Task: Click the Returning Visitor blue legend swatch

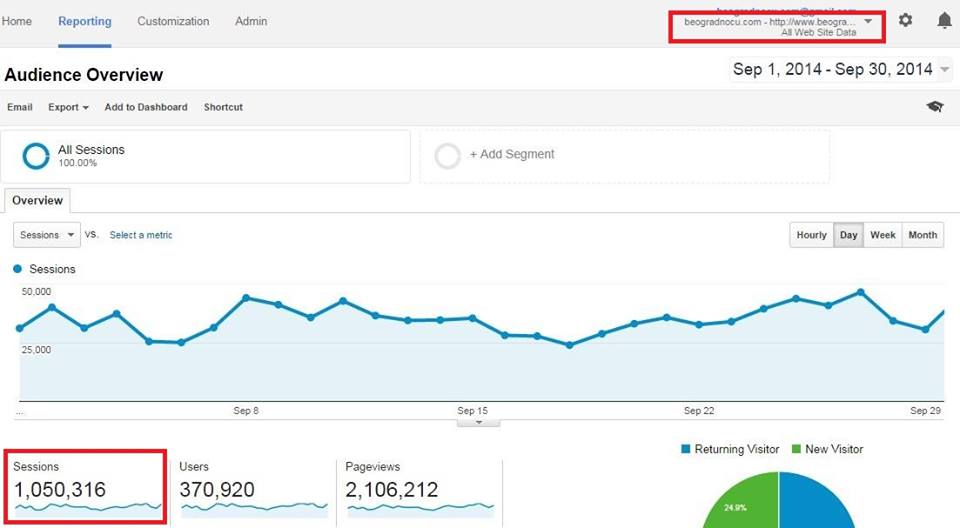Action: [686, 449]
